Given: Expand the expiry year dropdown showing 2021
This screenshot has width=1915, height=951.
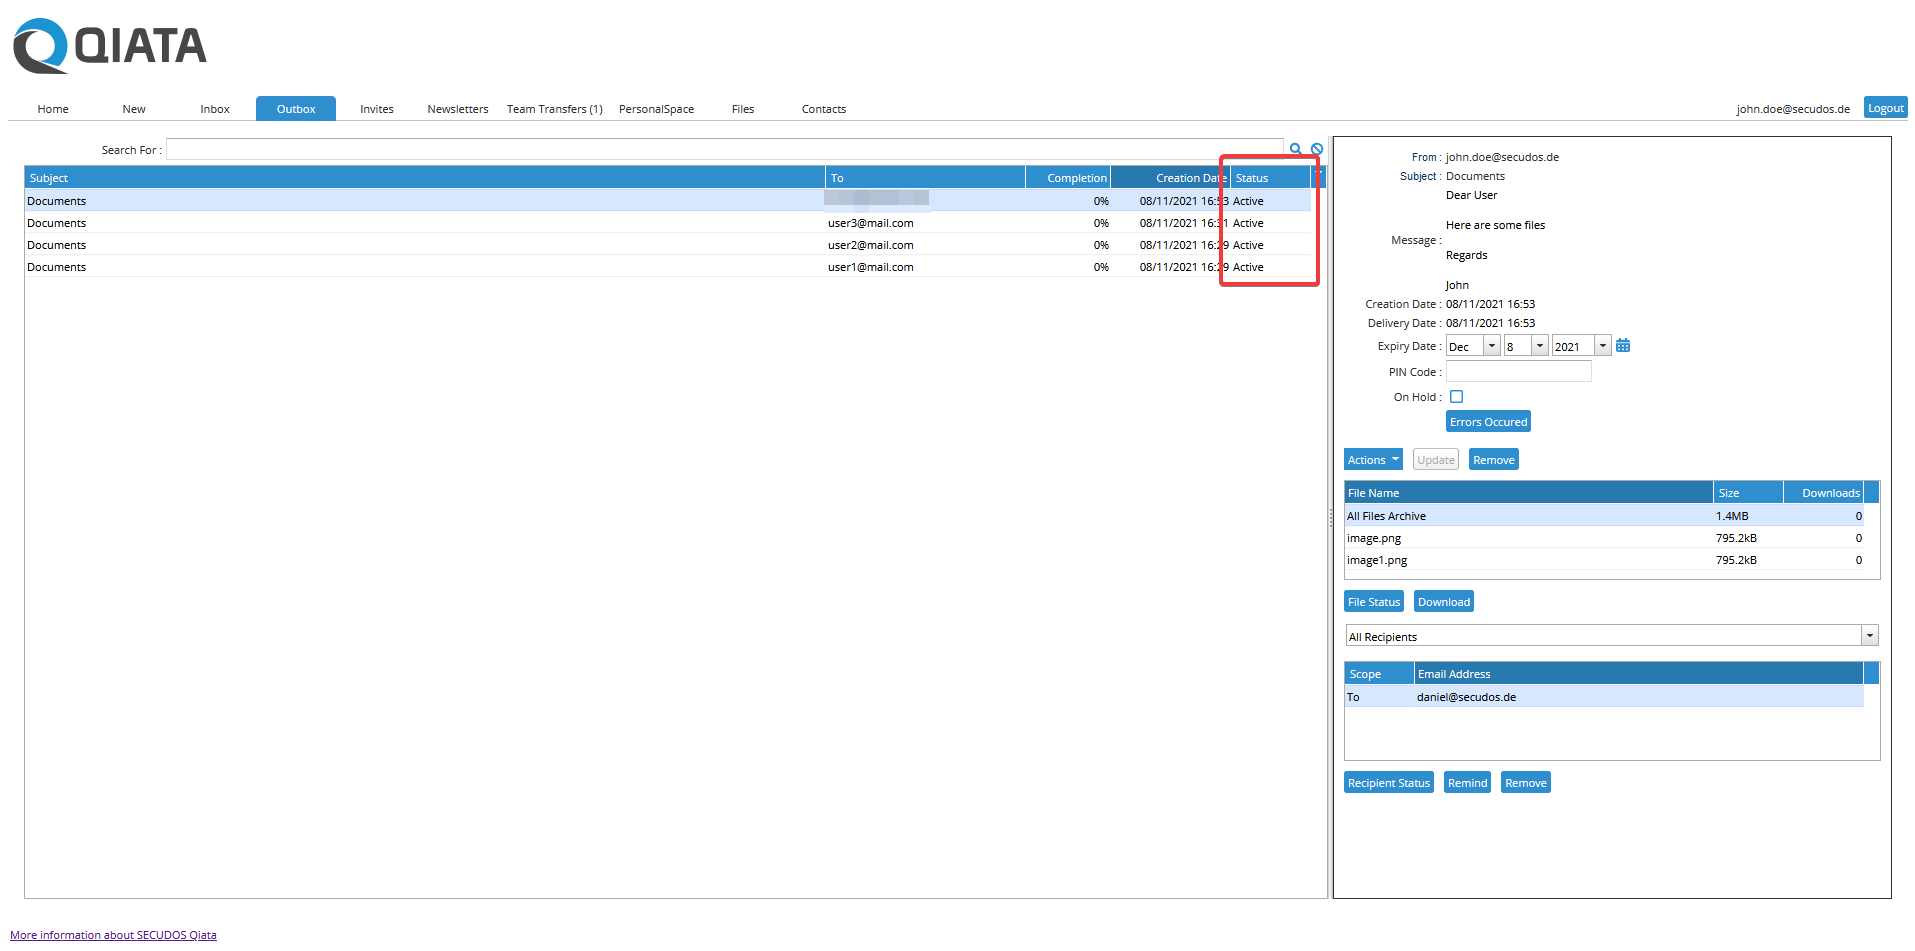Looking at the screenshot, I should [1602, 346].
